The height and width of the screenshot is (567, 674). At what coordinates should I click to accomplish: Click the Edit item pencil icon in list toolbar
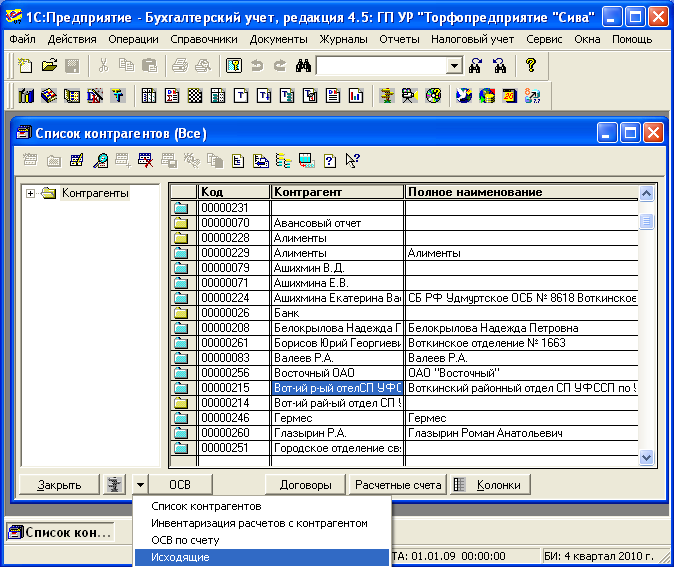tap(77, 161)
